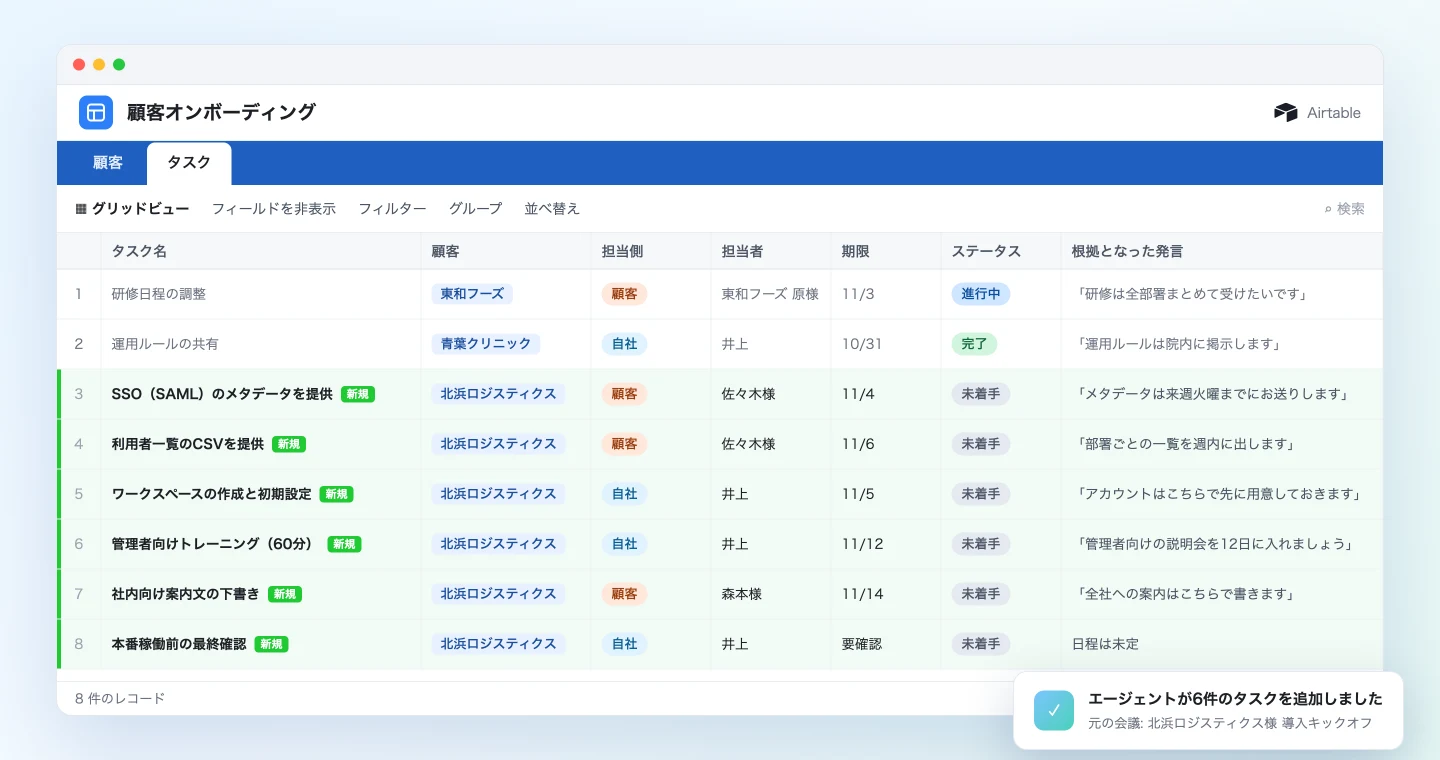
Task: Click the search magnifier icon
Action: (1328, 209)
